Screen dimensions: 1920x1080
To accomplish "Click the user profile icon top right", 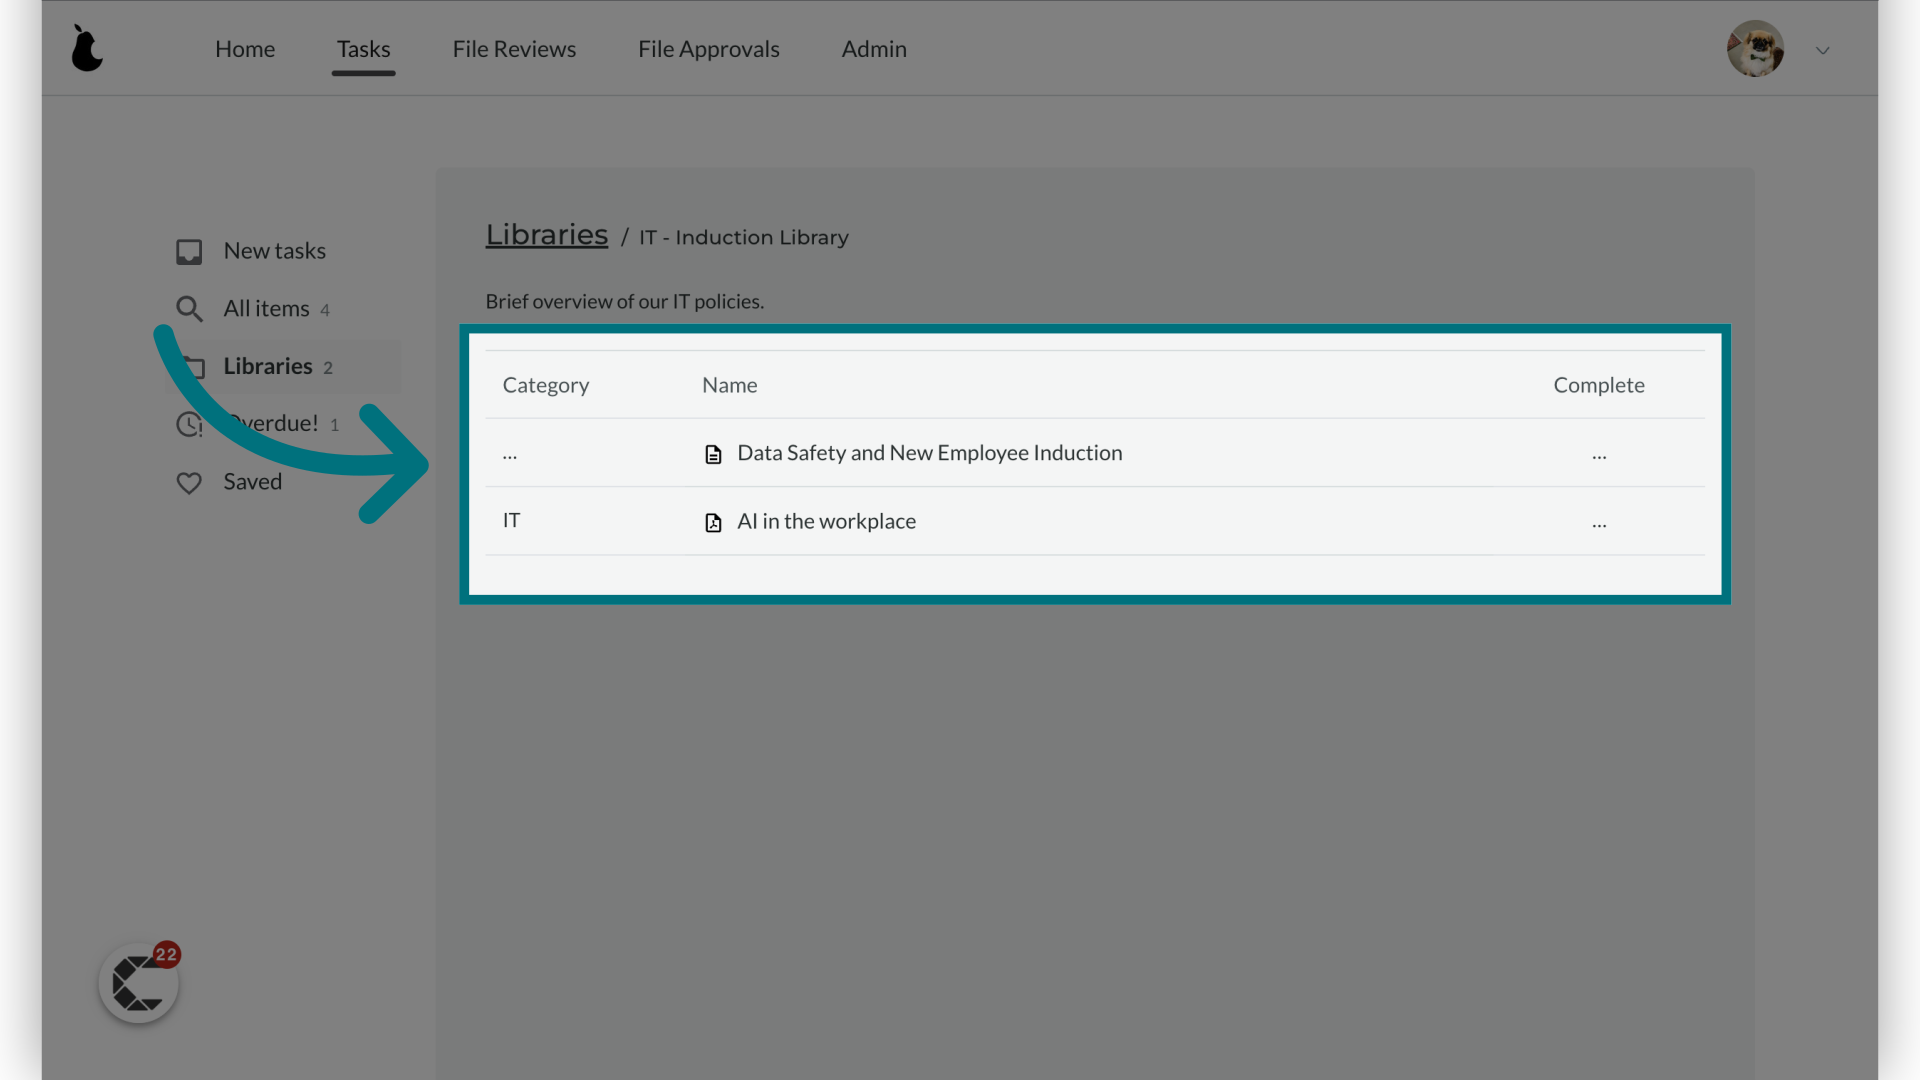I will tap(1756, 49).
